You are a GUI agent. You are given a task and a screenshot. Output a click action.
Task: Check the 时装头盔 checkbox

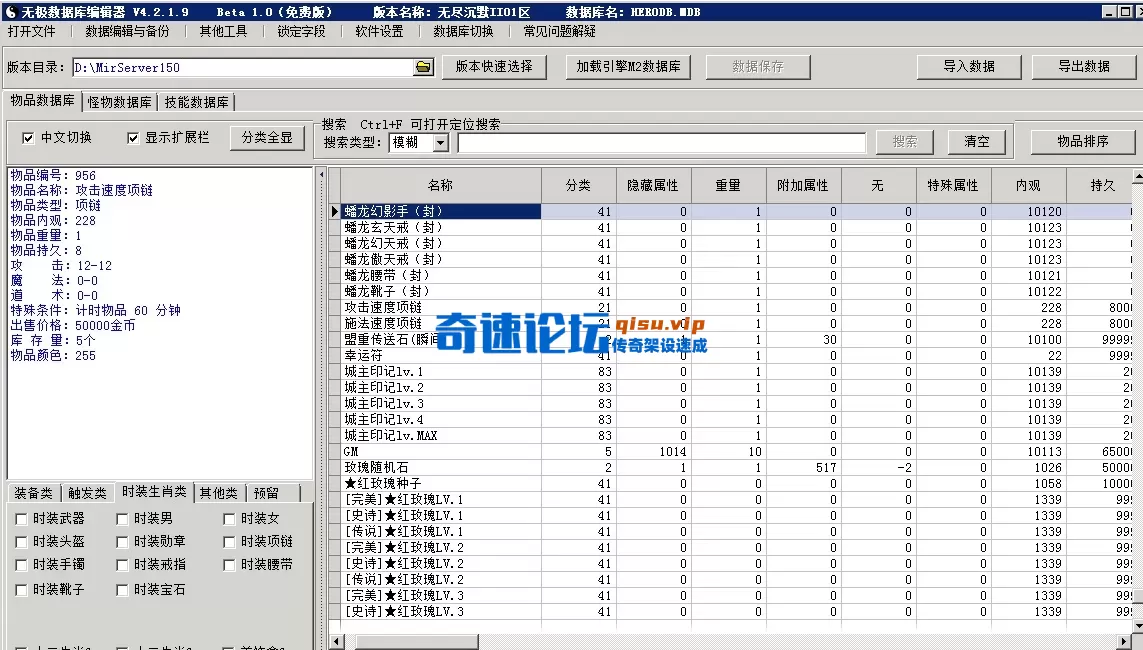[21, 542]
